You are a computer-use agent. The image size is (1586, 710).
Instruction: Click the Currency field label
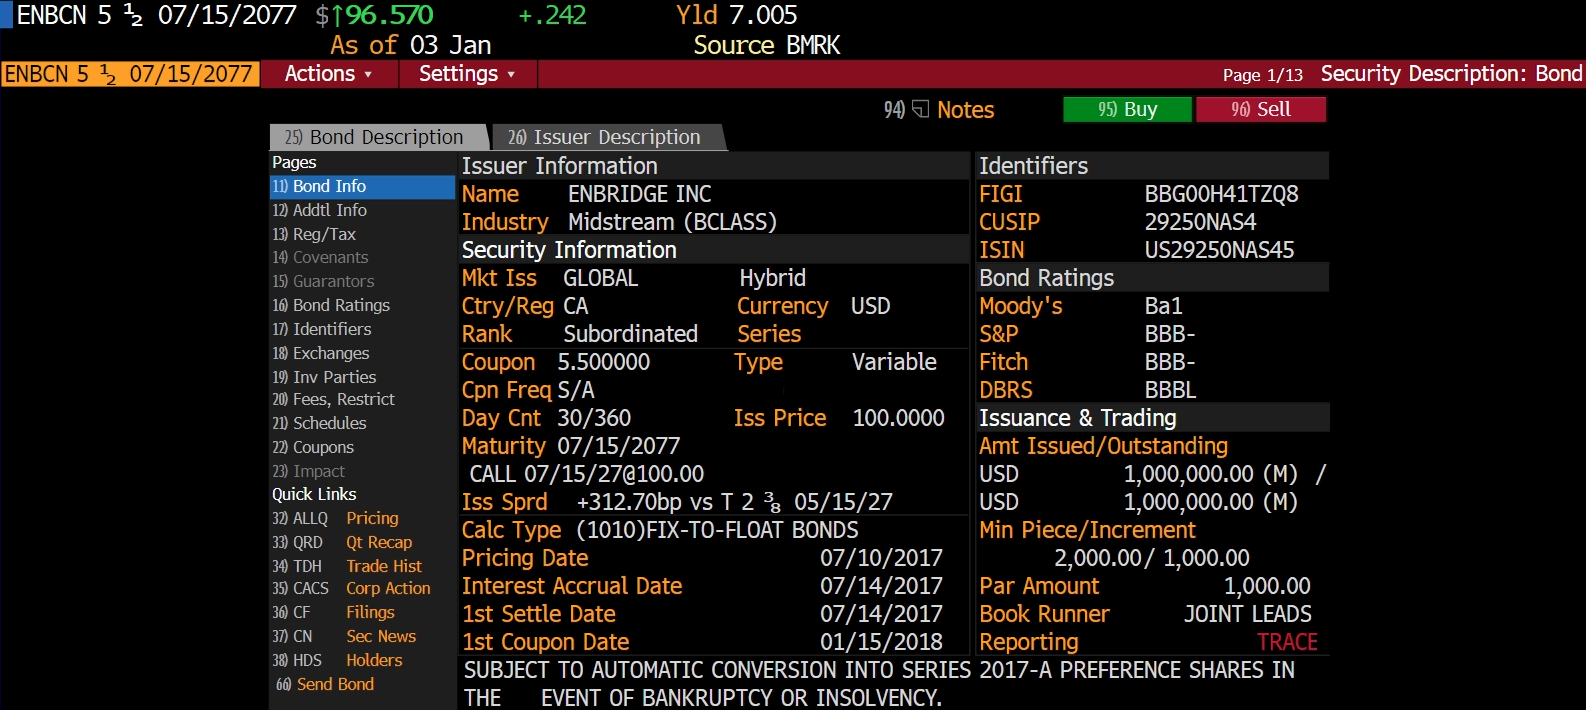783,306
